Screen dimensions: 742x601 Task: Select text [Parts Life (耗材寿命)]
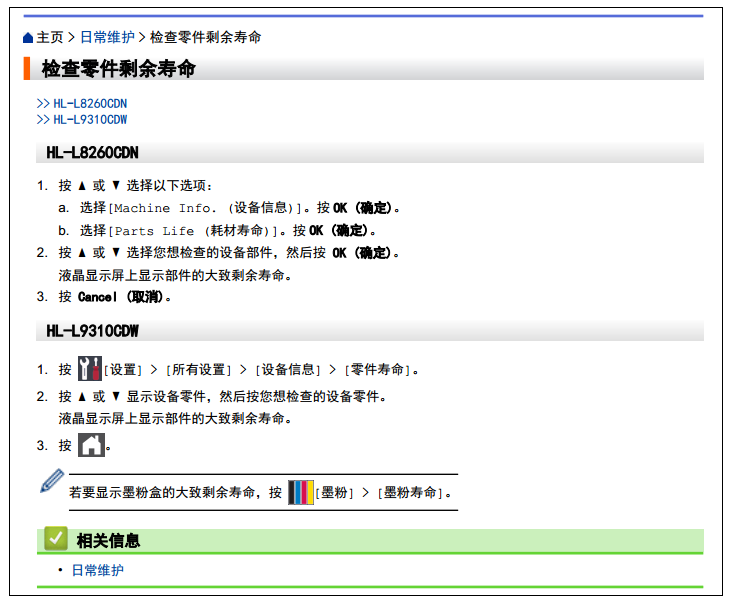[x=194, y=230]
